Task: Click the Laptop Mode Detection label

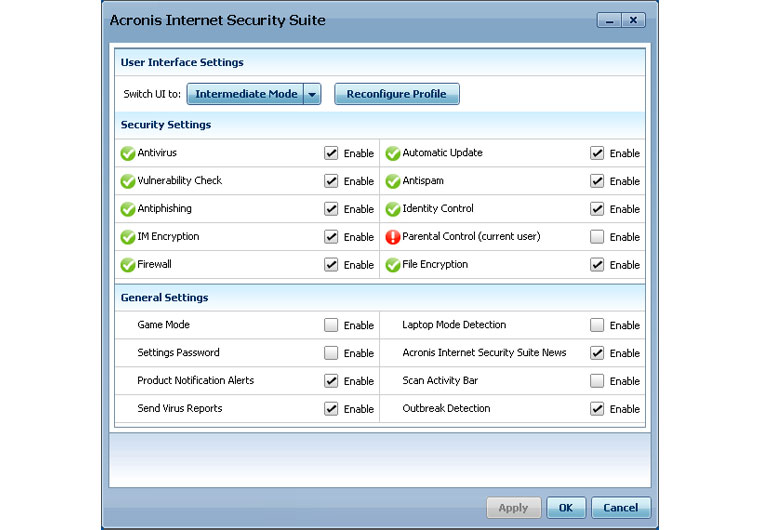Action: click(454, 324)
